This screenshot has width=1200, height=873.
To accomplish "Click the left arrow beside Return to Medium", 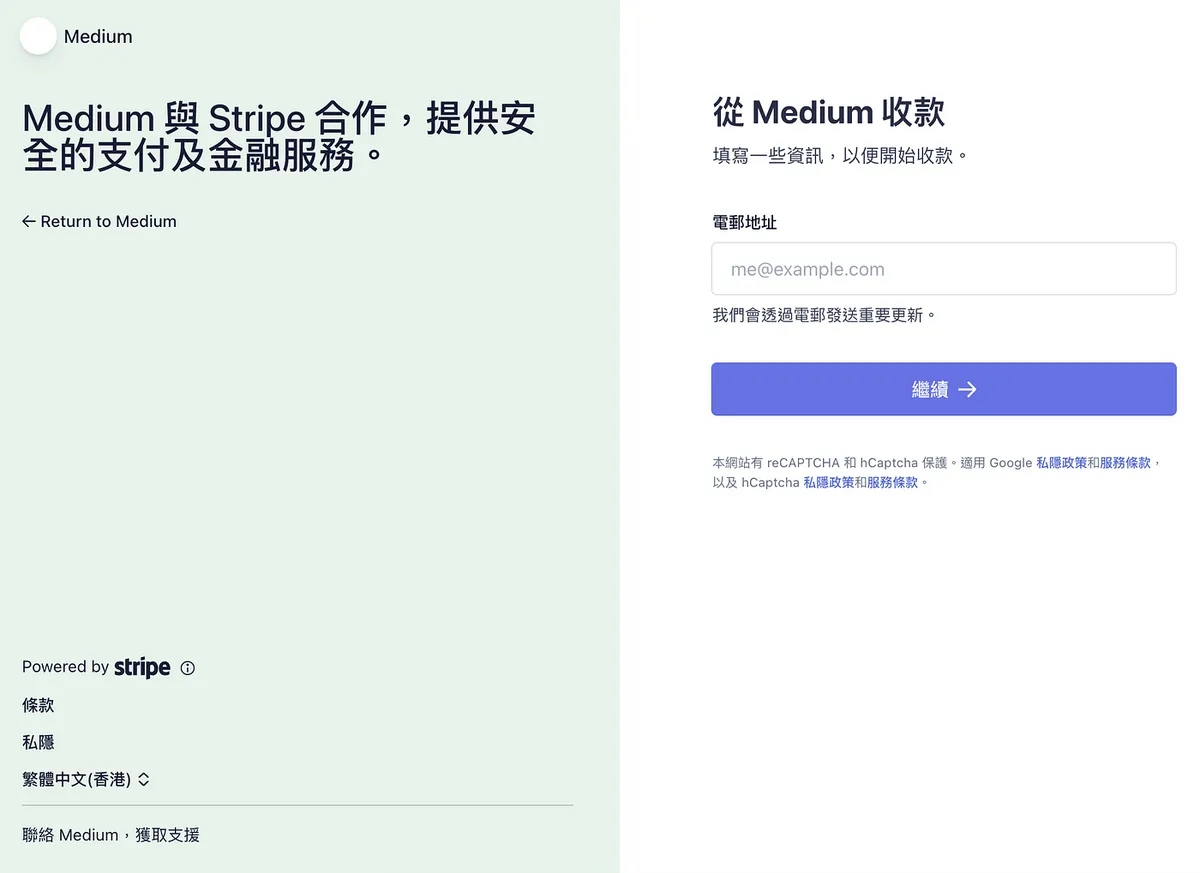I will 29,221.
